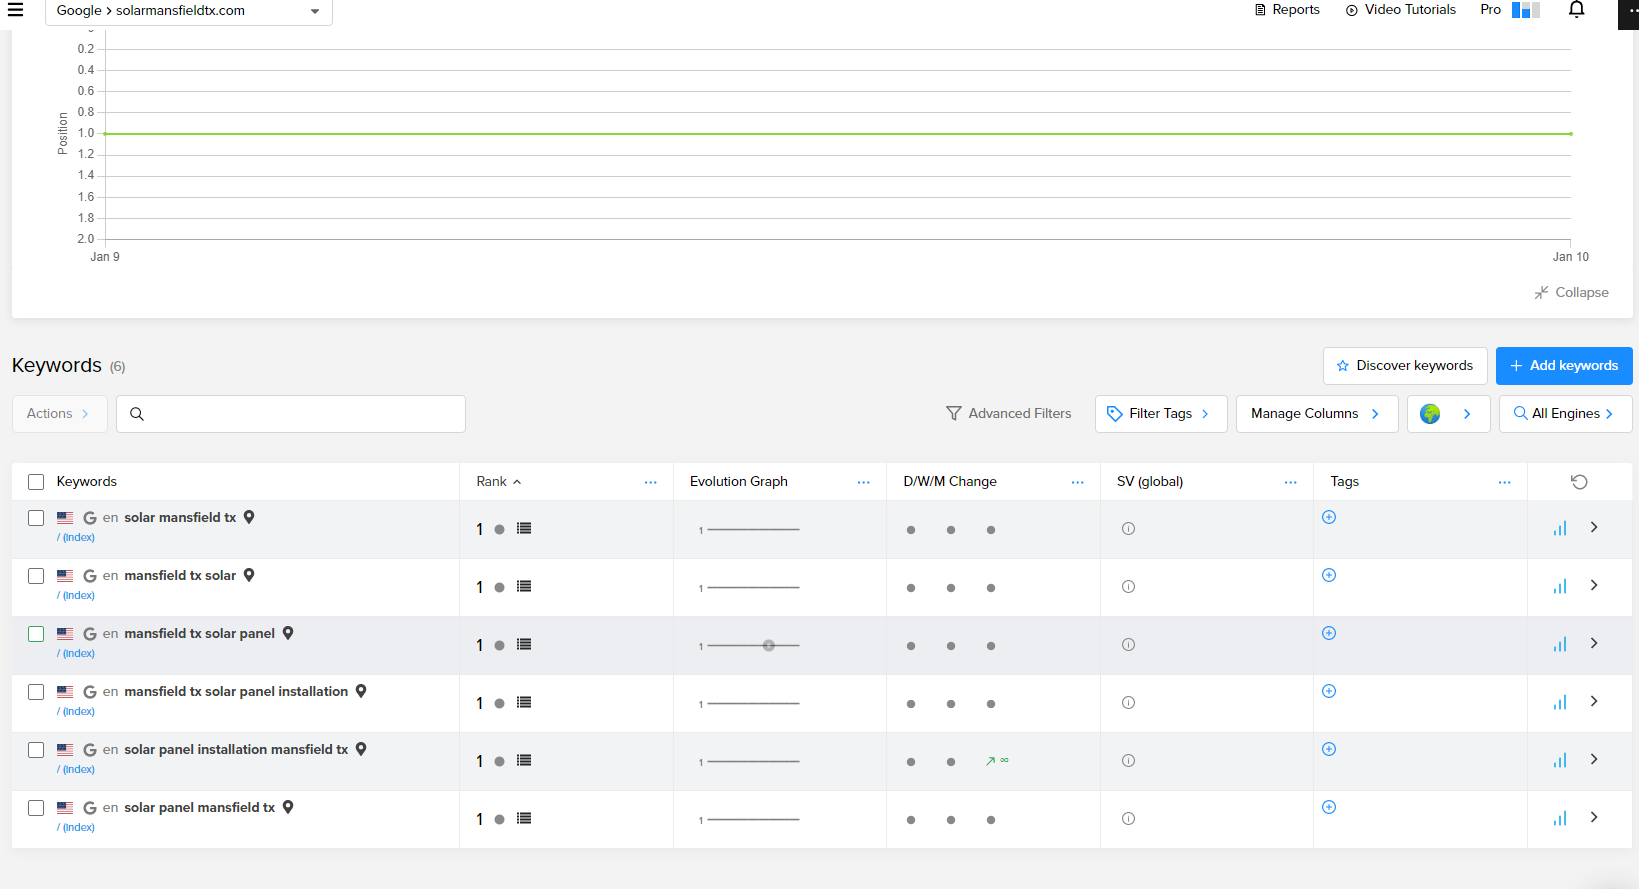1639x889 pixels.
Task: Open SERP list for 'solar panel mansfield tx'
Action: tap(524, 818)
